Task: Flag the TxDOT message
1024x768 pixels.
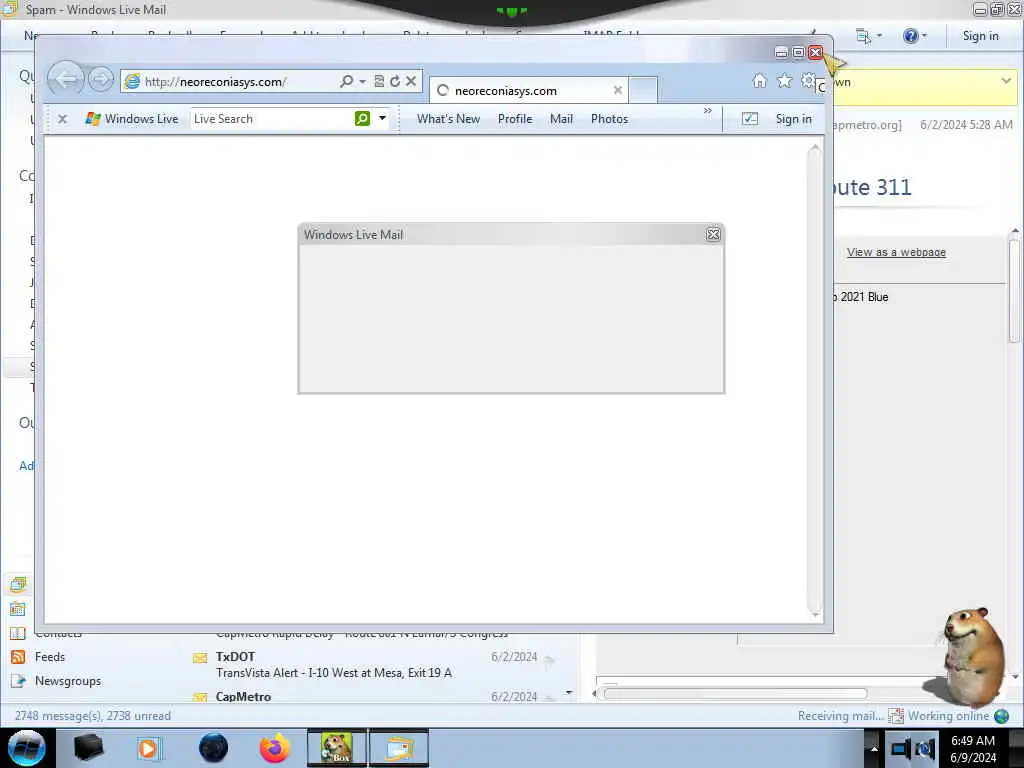Action: (549, 662)
